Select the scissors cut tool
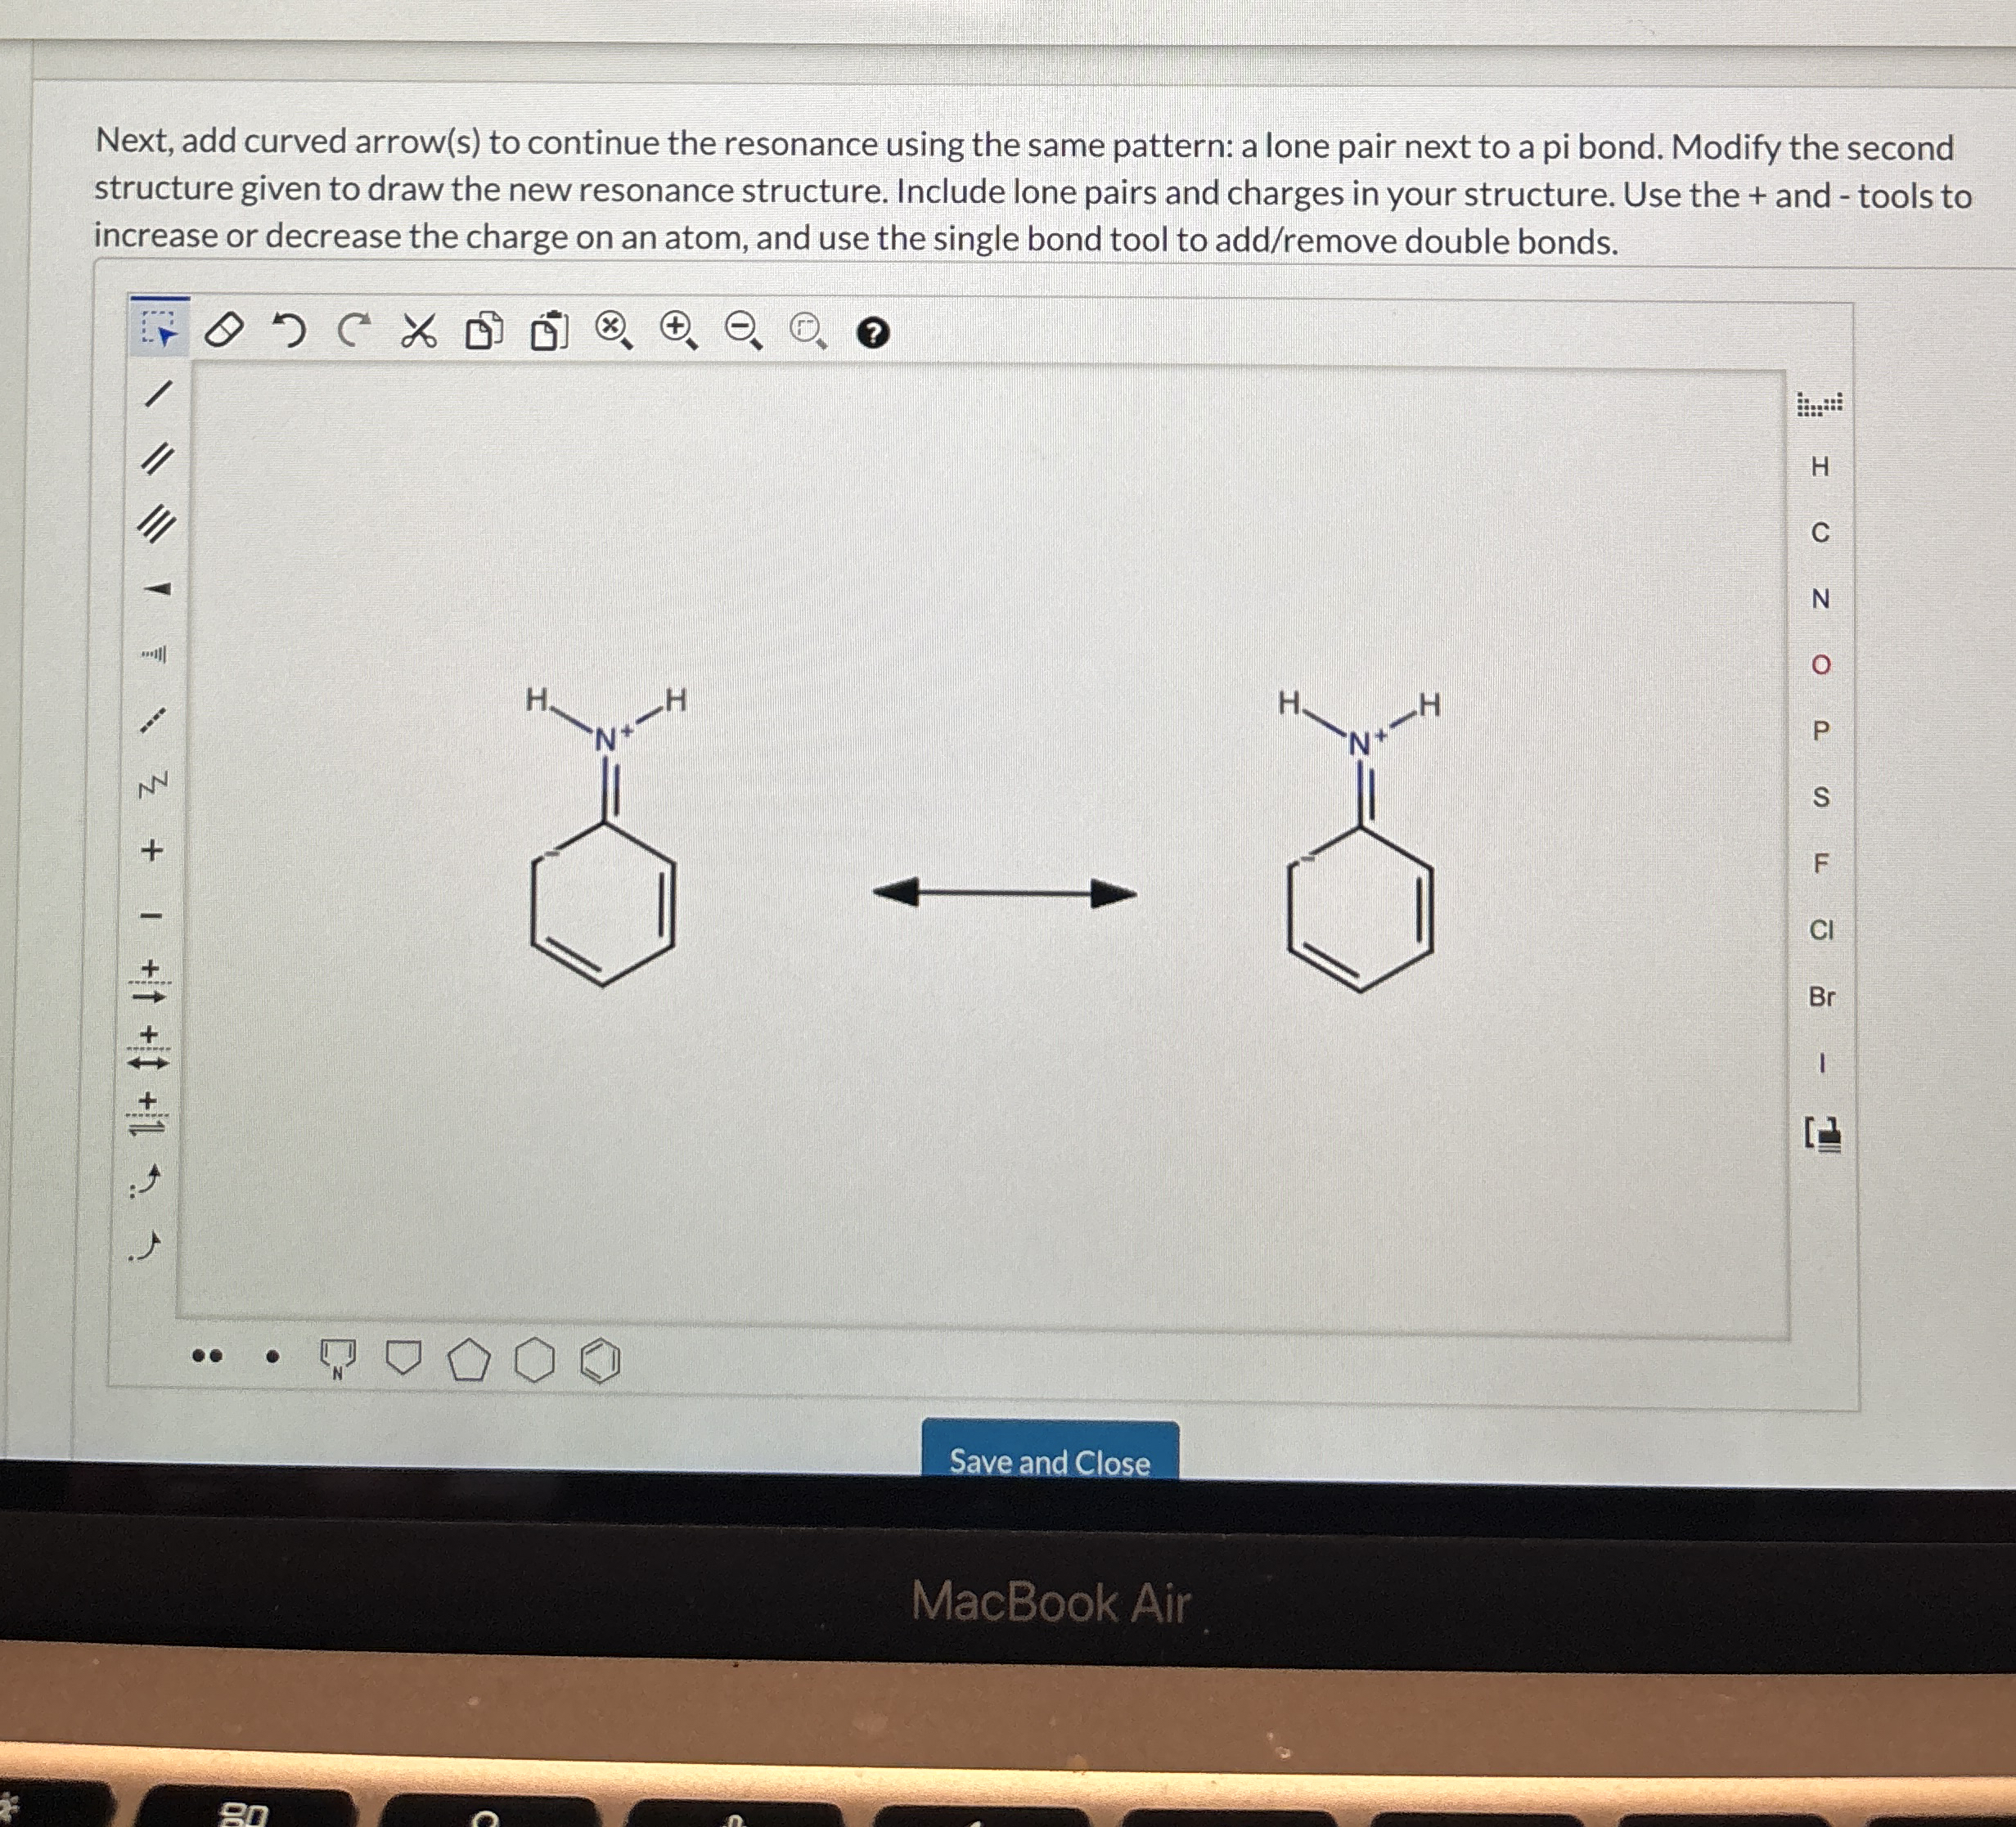 pos(418,331)
